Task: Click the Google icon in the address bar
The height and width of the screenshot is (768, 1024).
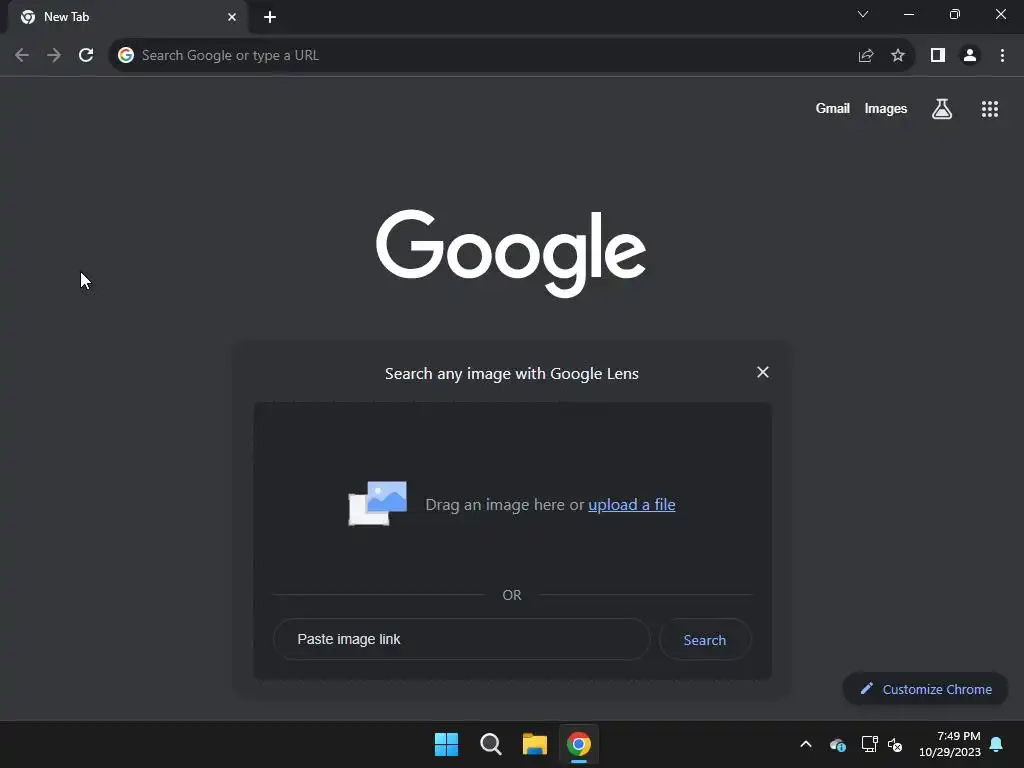Action: 125,55
